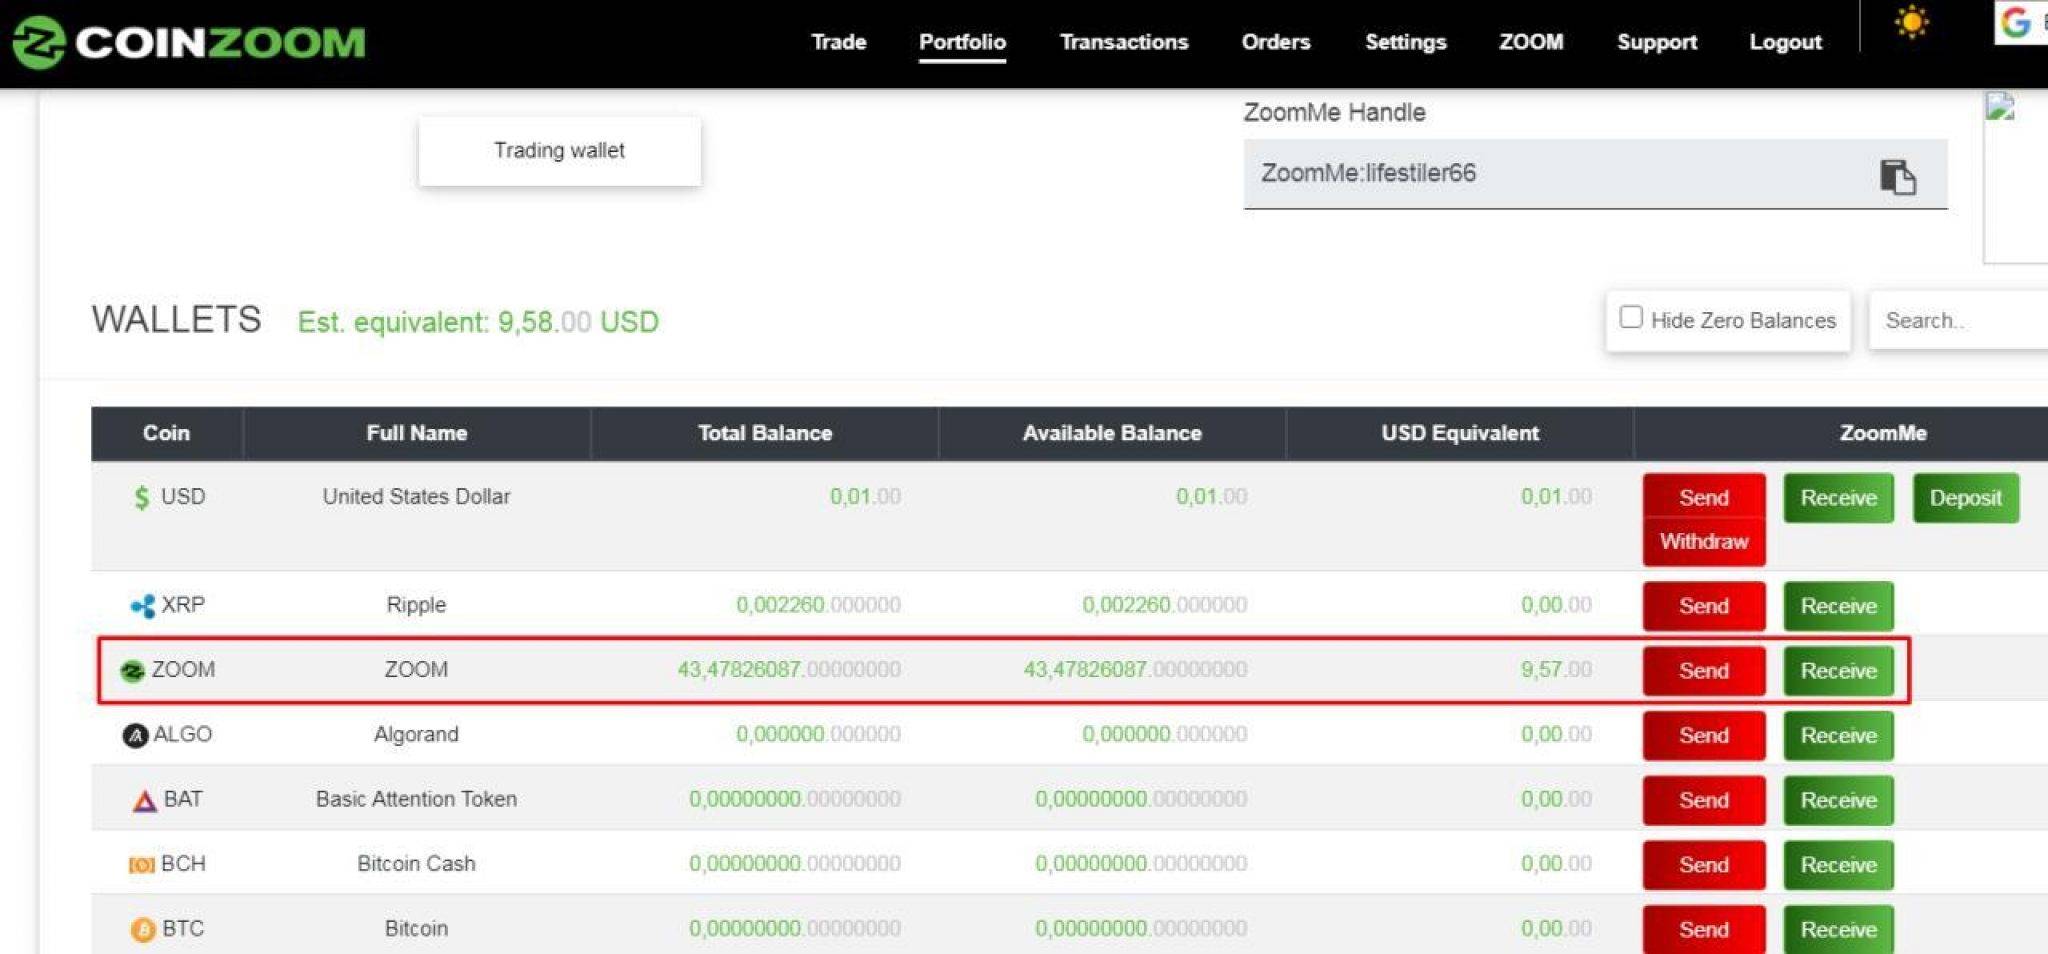Enable Hide Zero Balances checkbox
Image resolution: width=2048 pixels, height=954 pixels.
click(x=1631, y=317)
